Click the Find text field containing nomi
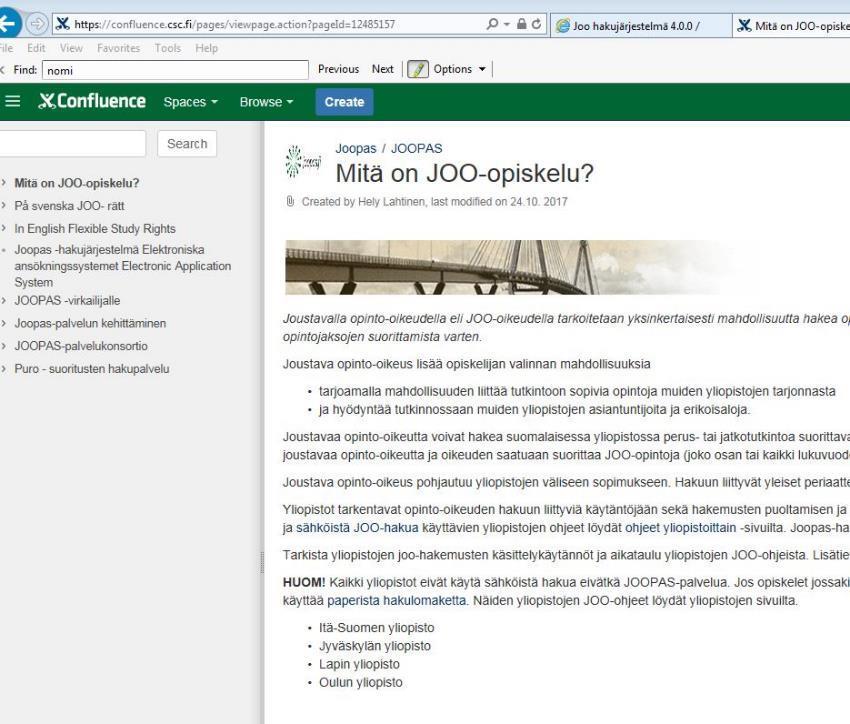 (x=175, y=70)
